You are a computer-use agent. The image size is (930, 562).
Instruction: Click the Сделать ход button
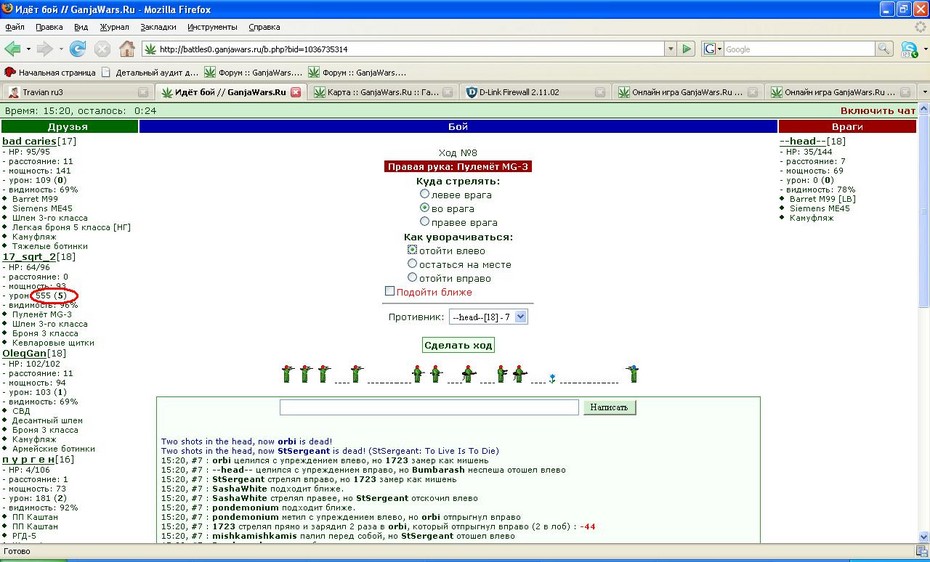458,345
